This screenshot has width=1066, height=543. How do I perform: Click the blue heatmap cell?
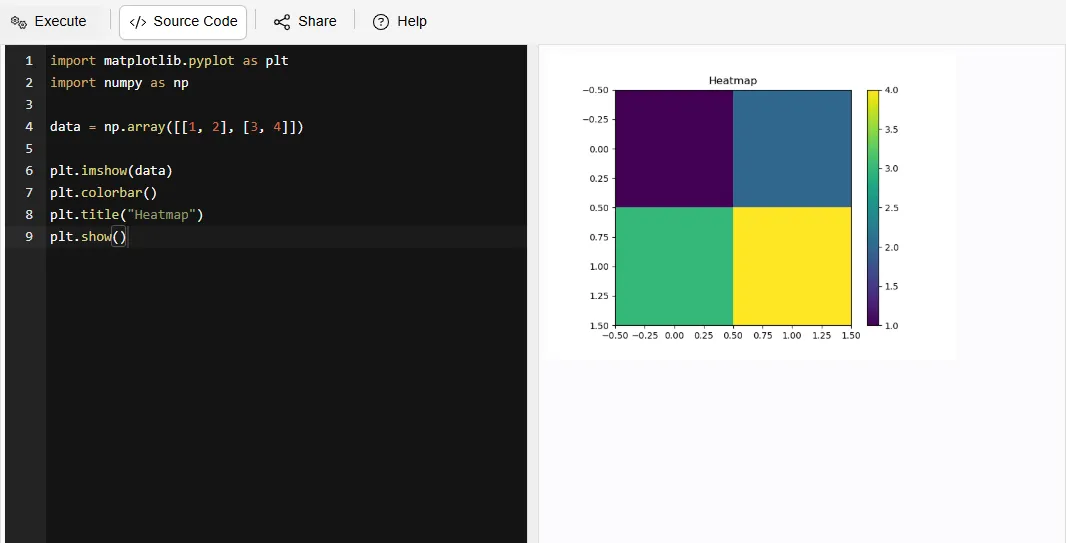[792, 148]
